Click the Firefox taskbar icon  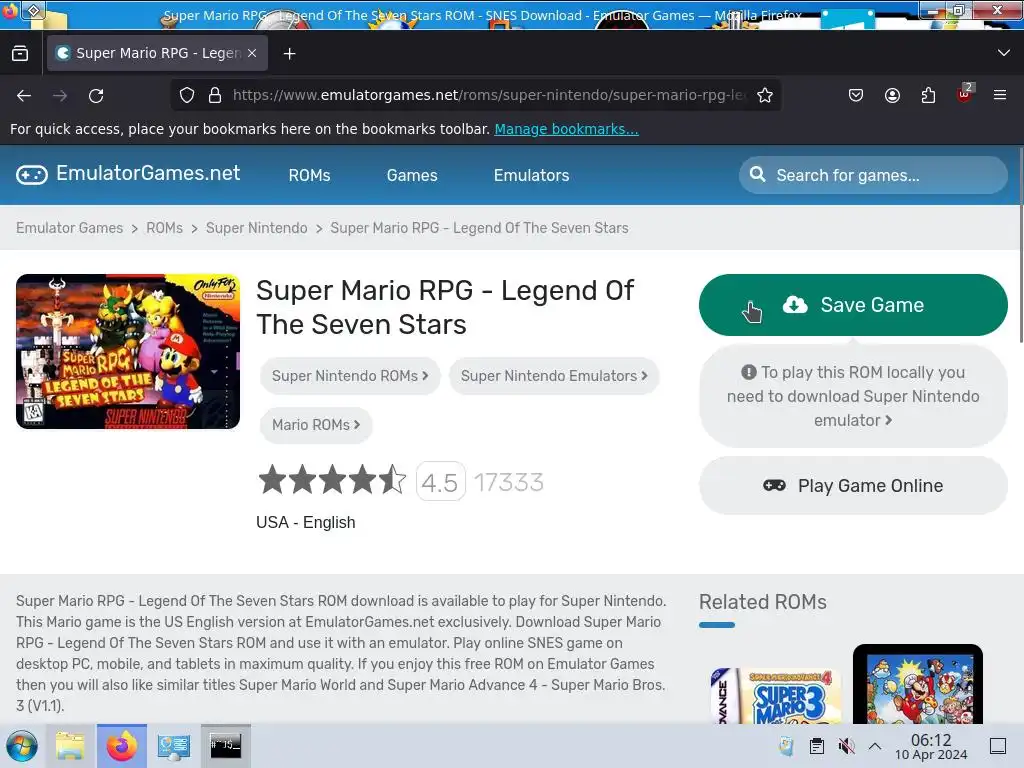click(121, 746)
